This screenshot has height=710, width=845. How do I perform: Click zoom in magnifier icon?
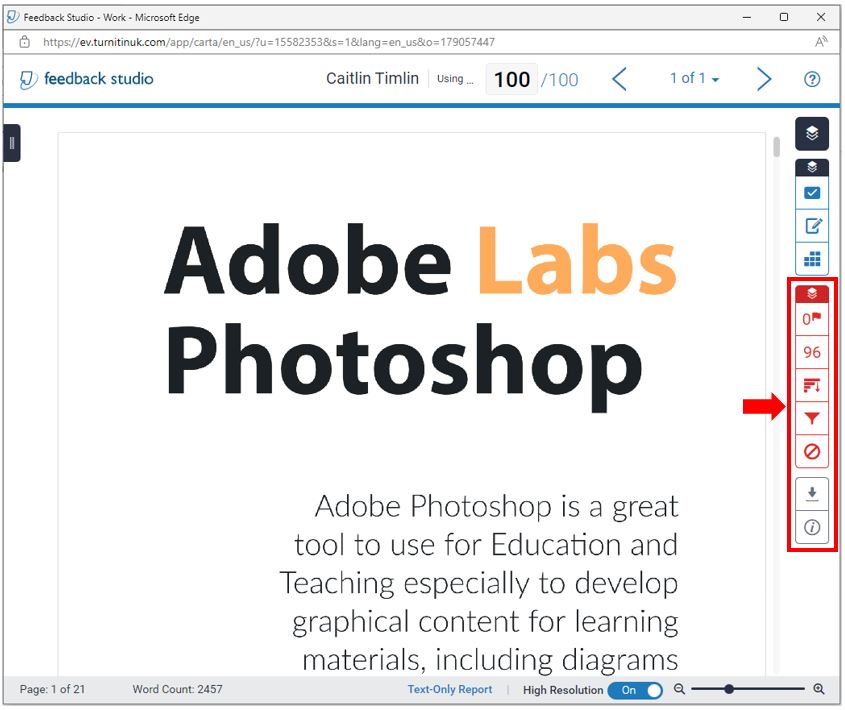coord(819,689)
